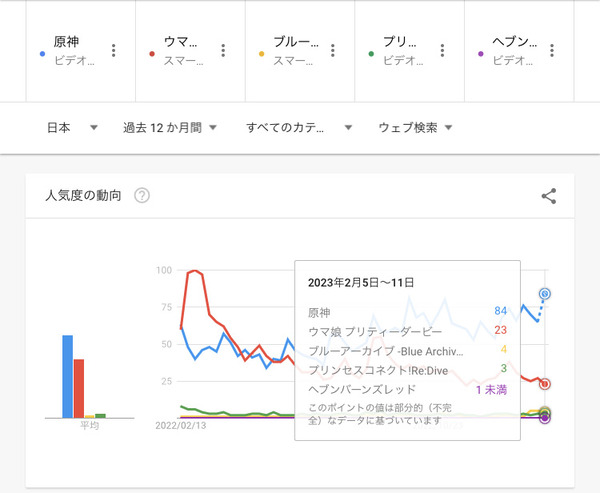Image resolution: width=600 pixels, height=493 pixels.
Task: Click the purple dot next to ヘブン…
Action: 481,54
